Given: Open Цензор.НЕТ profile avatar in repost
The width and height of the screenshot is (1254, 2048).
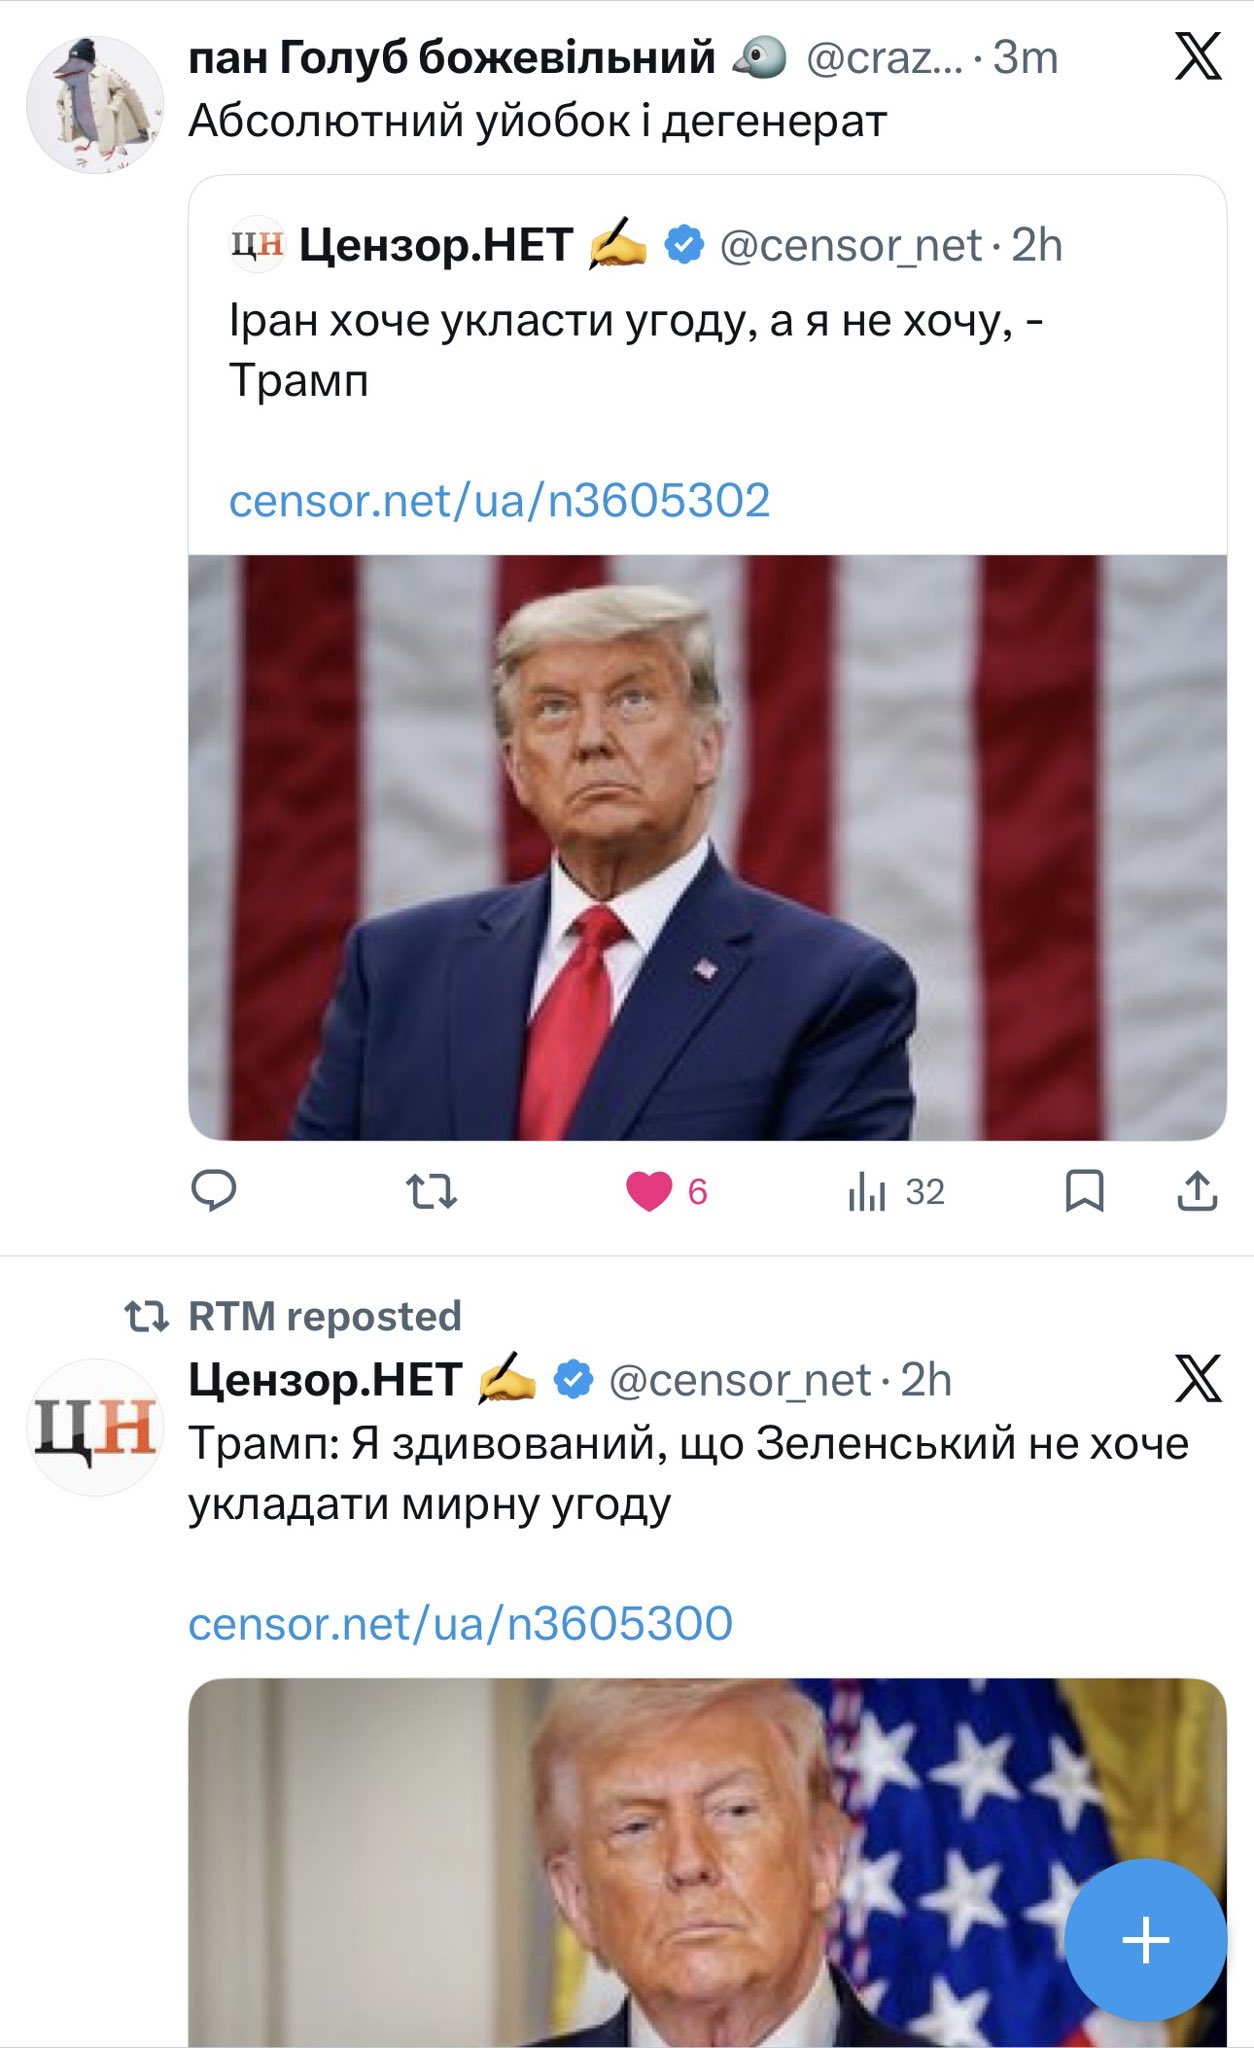Looking at the screenshot, I should tap(95, 1427).
